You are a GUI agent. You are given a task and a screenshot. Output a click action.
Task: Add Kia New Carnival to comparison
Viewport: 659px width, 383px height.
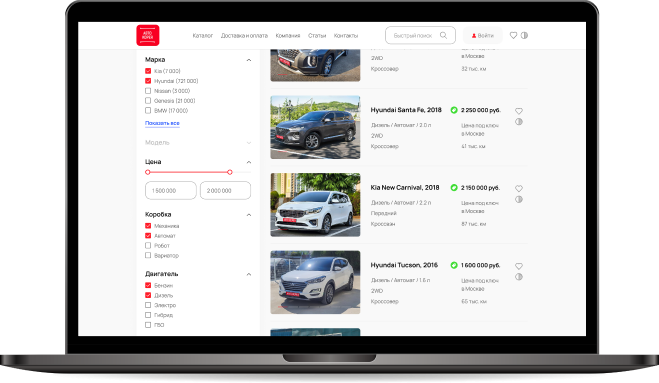pyautogui.click(x=519, y=199)
